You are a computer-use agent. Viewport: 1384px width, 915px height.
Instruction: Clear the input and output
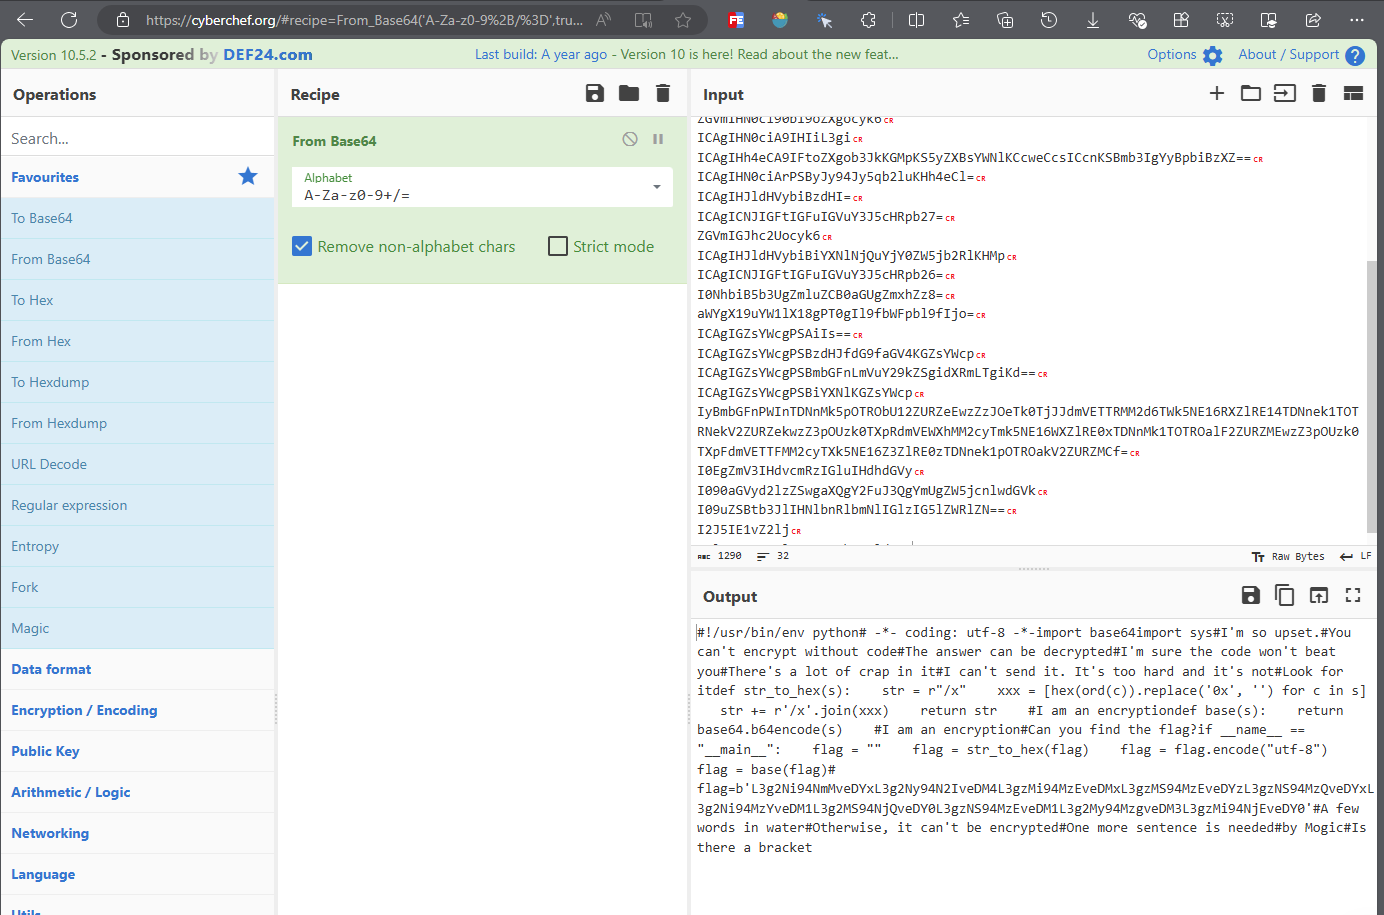pos(1319,93)
